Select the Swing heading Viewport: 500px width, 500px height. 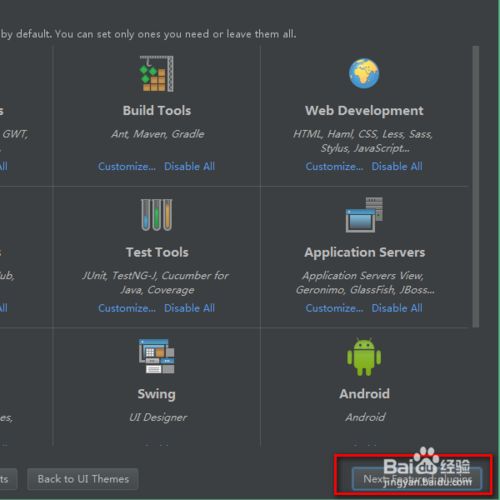pos(157,394)
